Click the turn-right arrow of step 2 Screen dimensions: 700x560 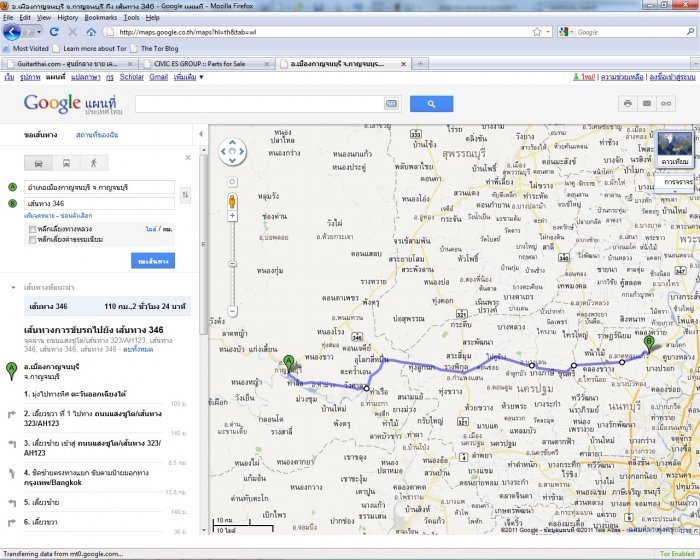(12, 415)
